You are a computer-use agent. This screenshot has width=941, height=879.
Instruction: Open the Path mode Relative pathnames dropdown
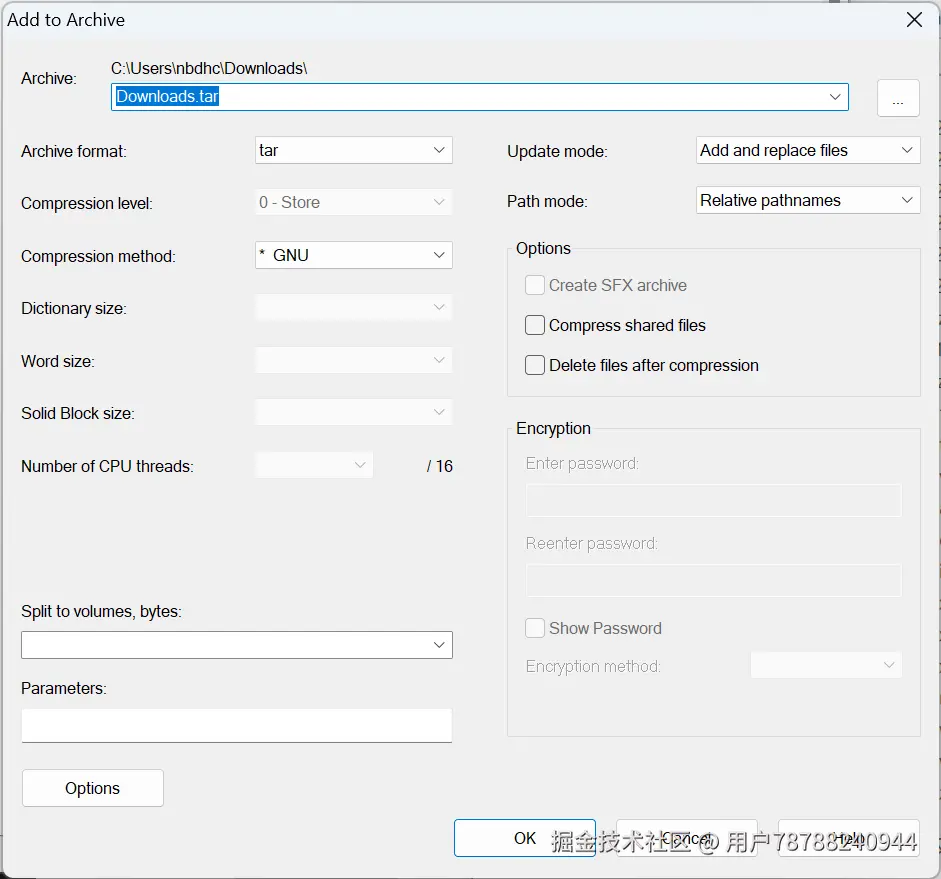808,200
